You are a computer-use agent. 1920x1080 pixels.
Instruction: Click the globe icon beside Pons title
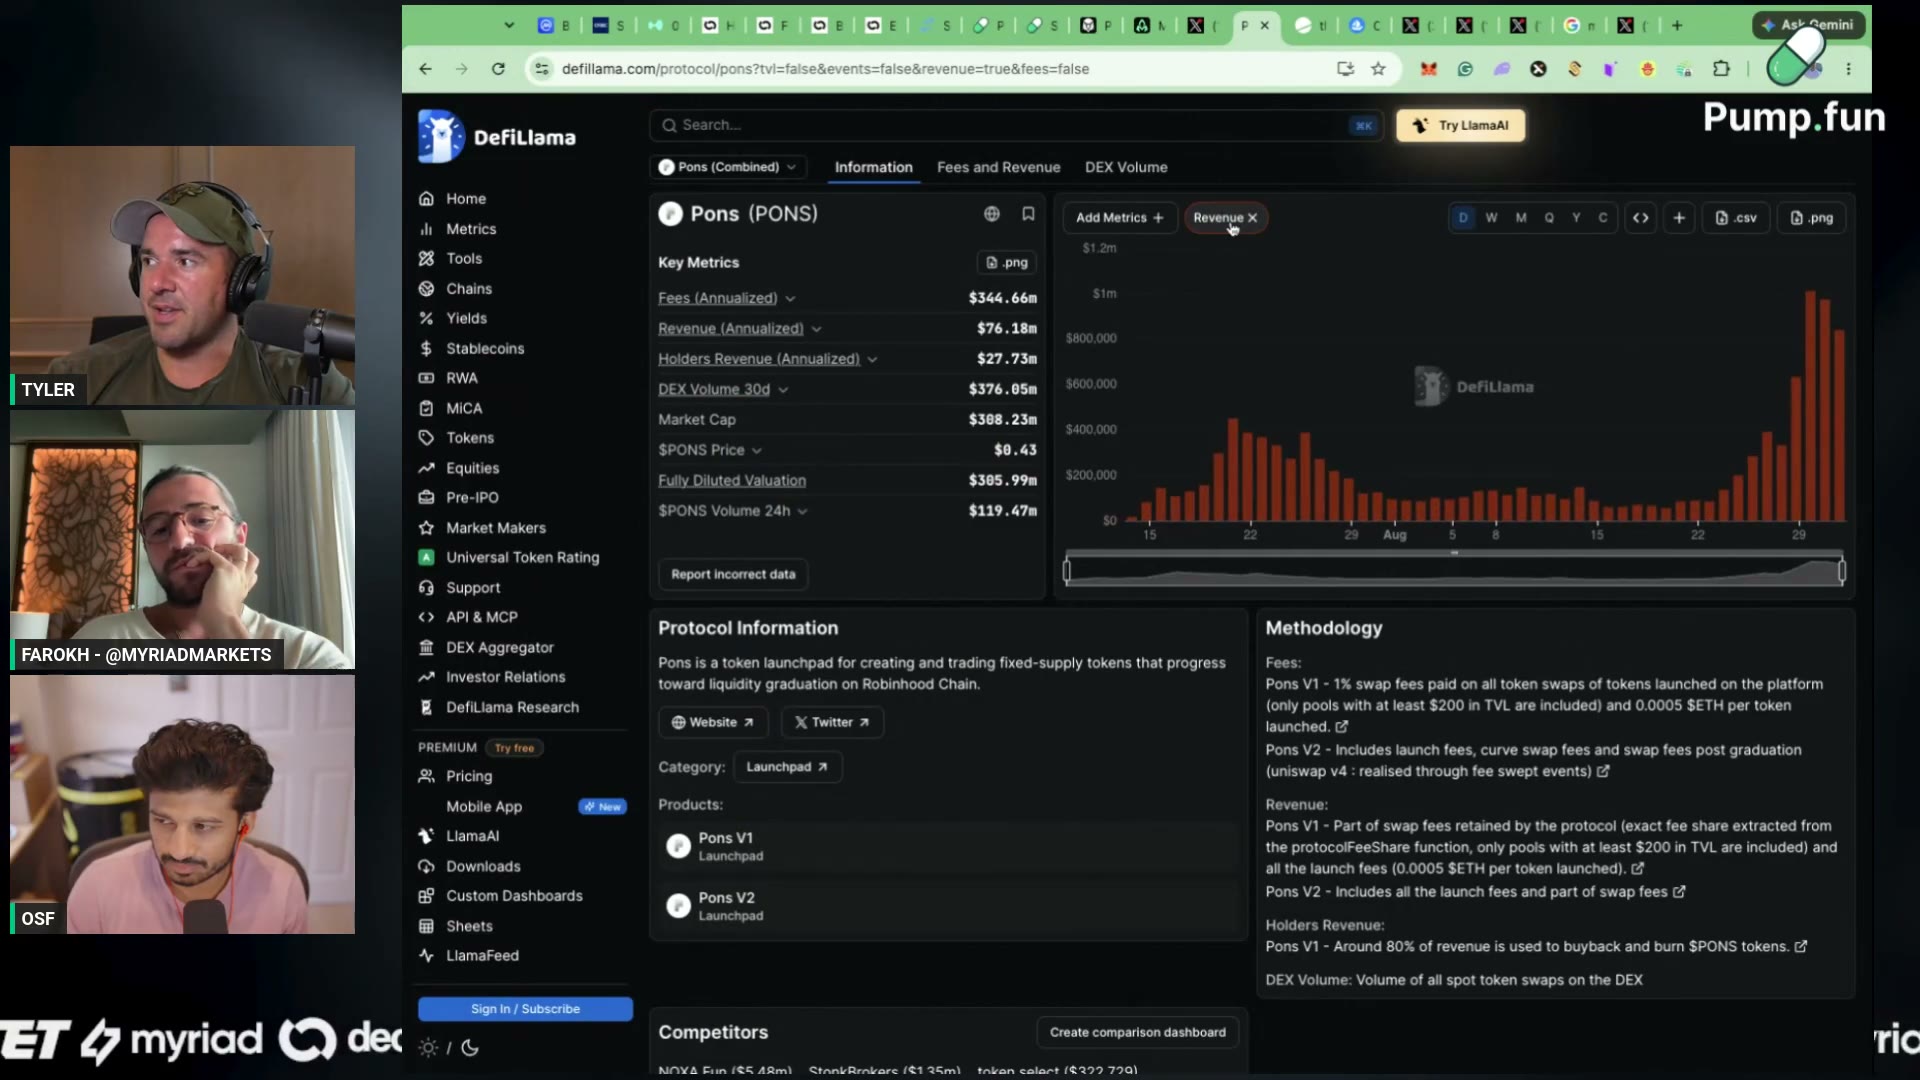(x=991, y=213)
